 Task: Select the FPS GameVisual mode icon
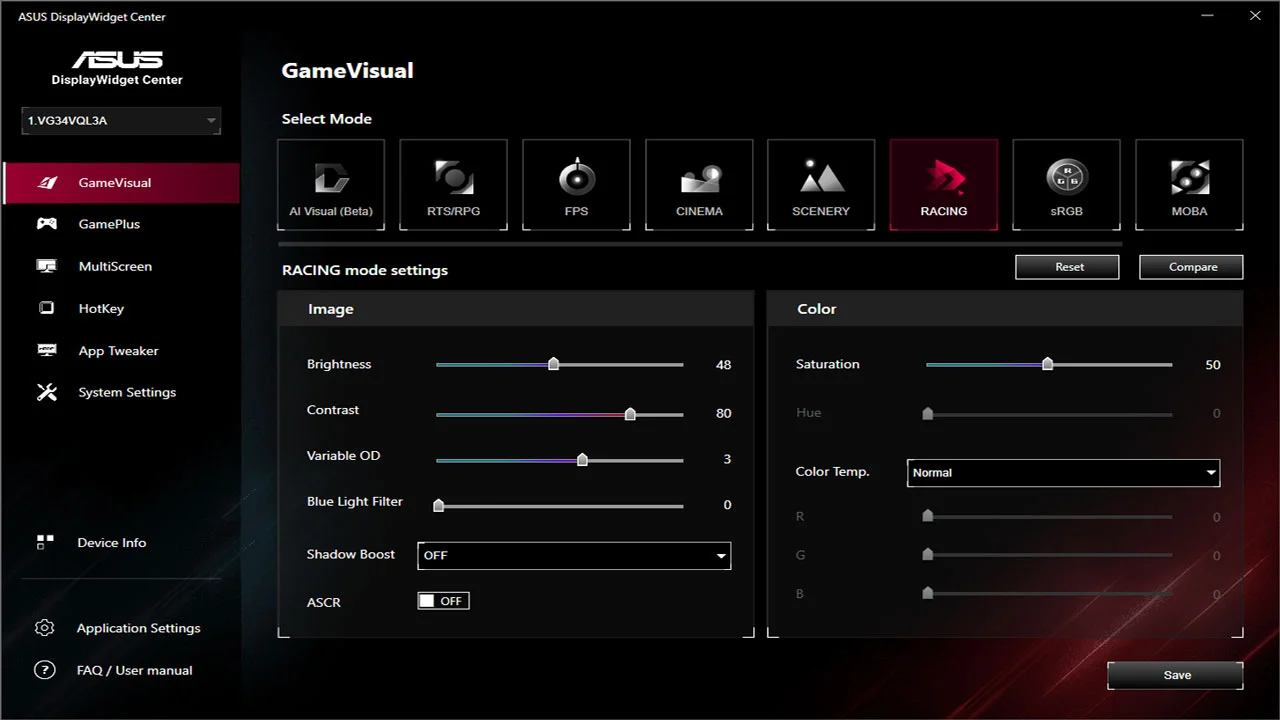tap(576, 184)
